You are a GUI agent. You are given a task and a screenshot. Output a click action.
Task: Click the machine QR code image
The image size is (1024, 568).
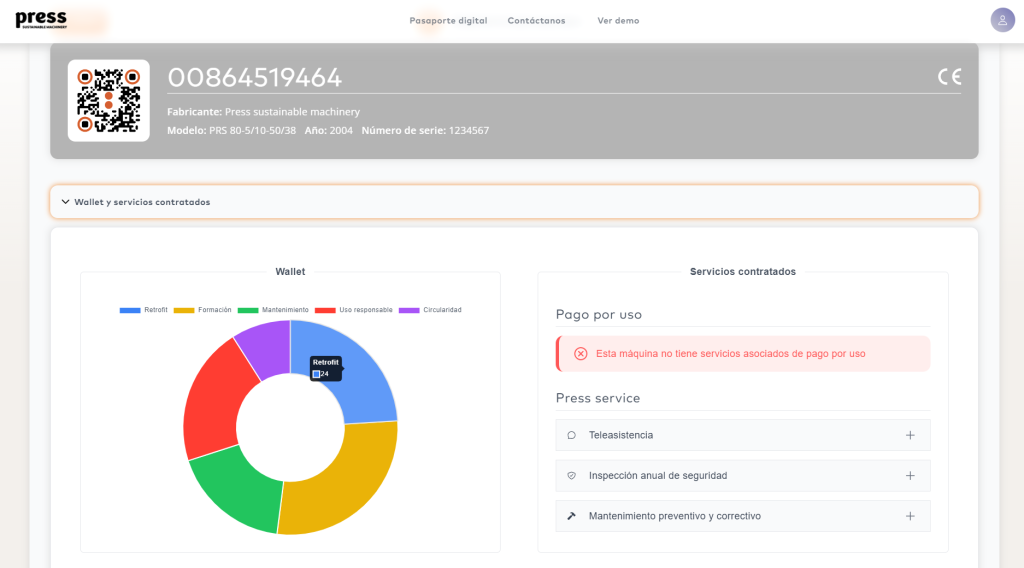[x=108, y=101]
